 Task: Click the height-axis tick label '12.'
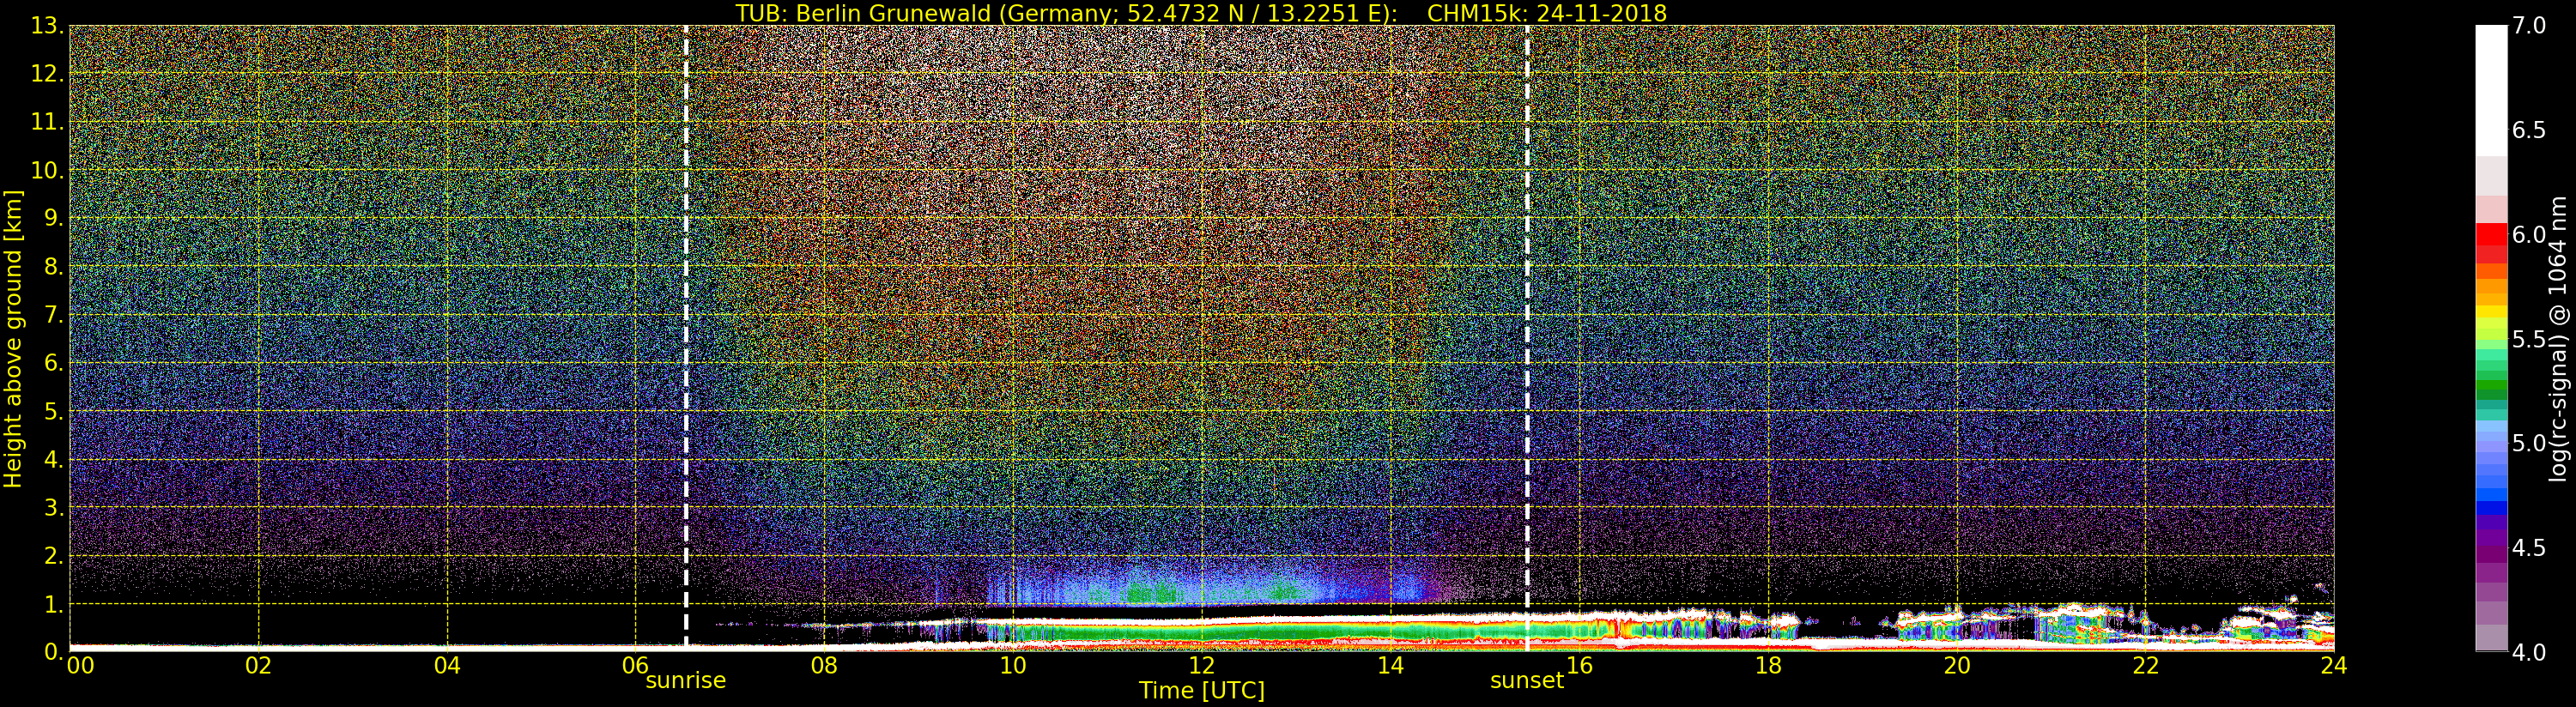pyautogui.click(x=48, y=75)
